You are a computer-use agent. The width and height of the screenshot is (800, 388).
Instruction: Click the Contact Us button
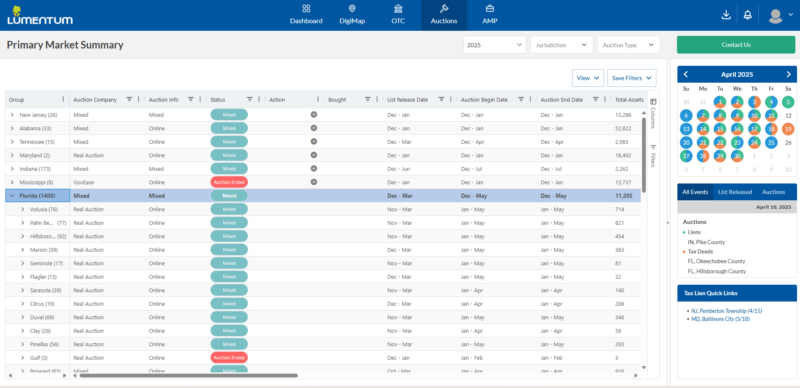click(x=736, y=45)
